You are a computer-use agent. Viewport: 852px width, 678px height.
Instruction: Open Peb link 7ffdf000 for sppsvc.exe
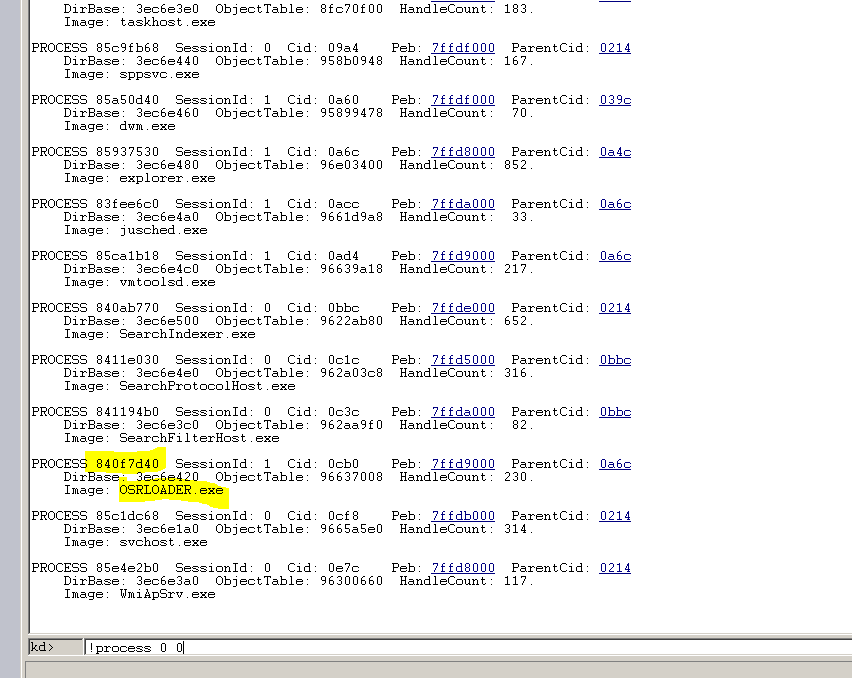(x=463, y=48)
